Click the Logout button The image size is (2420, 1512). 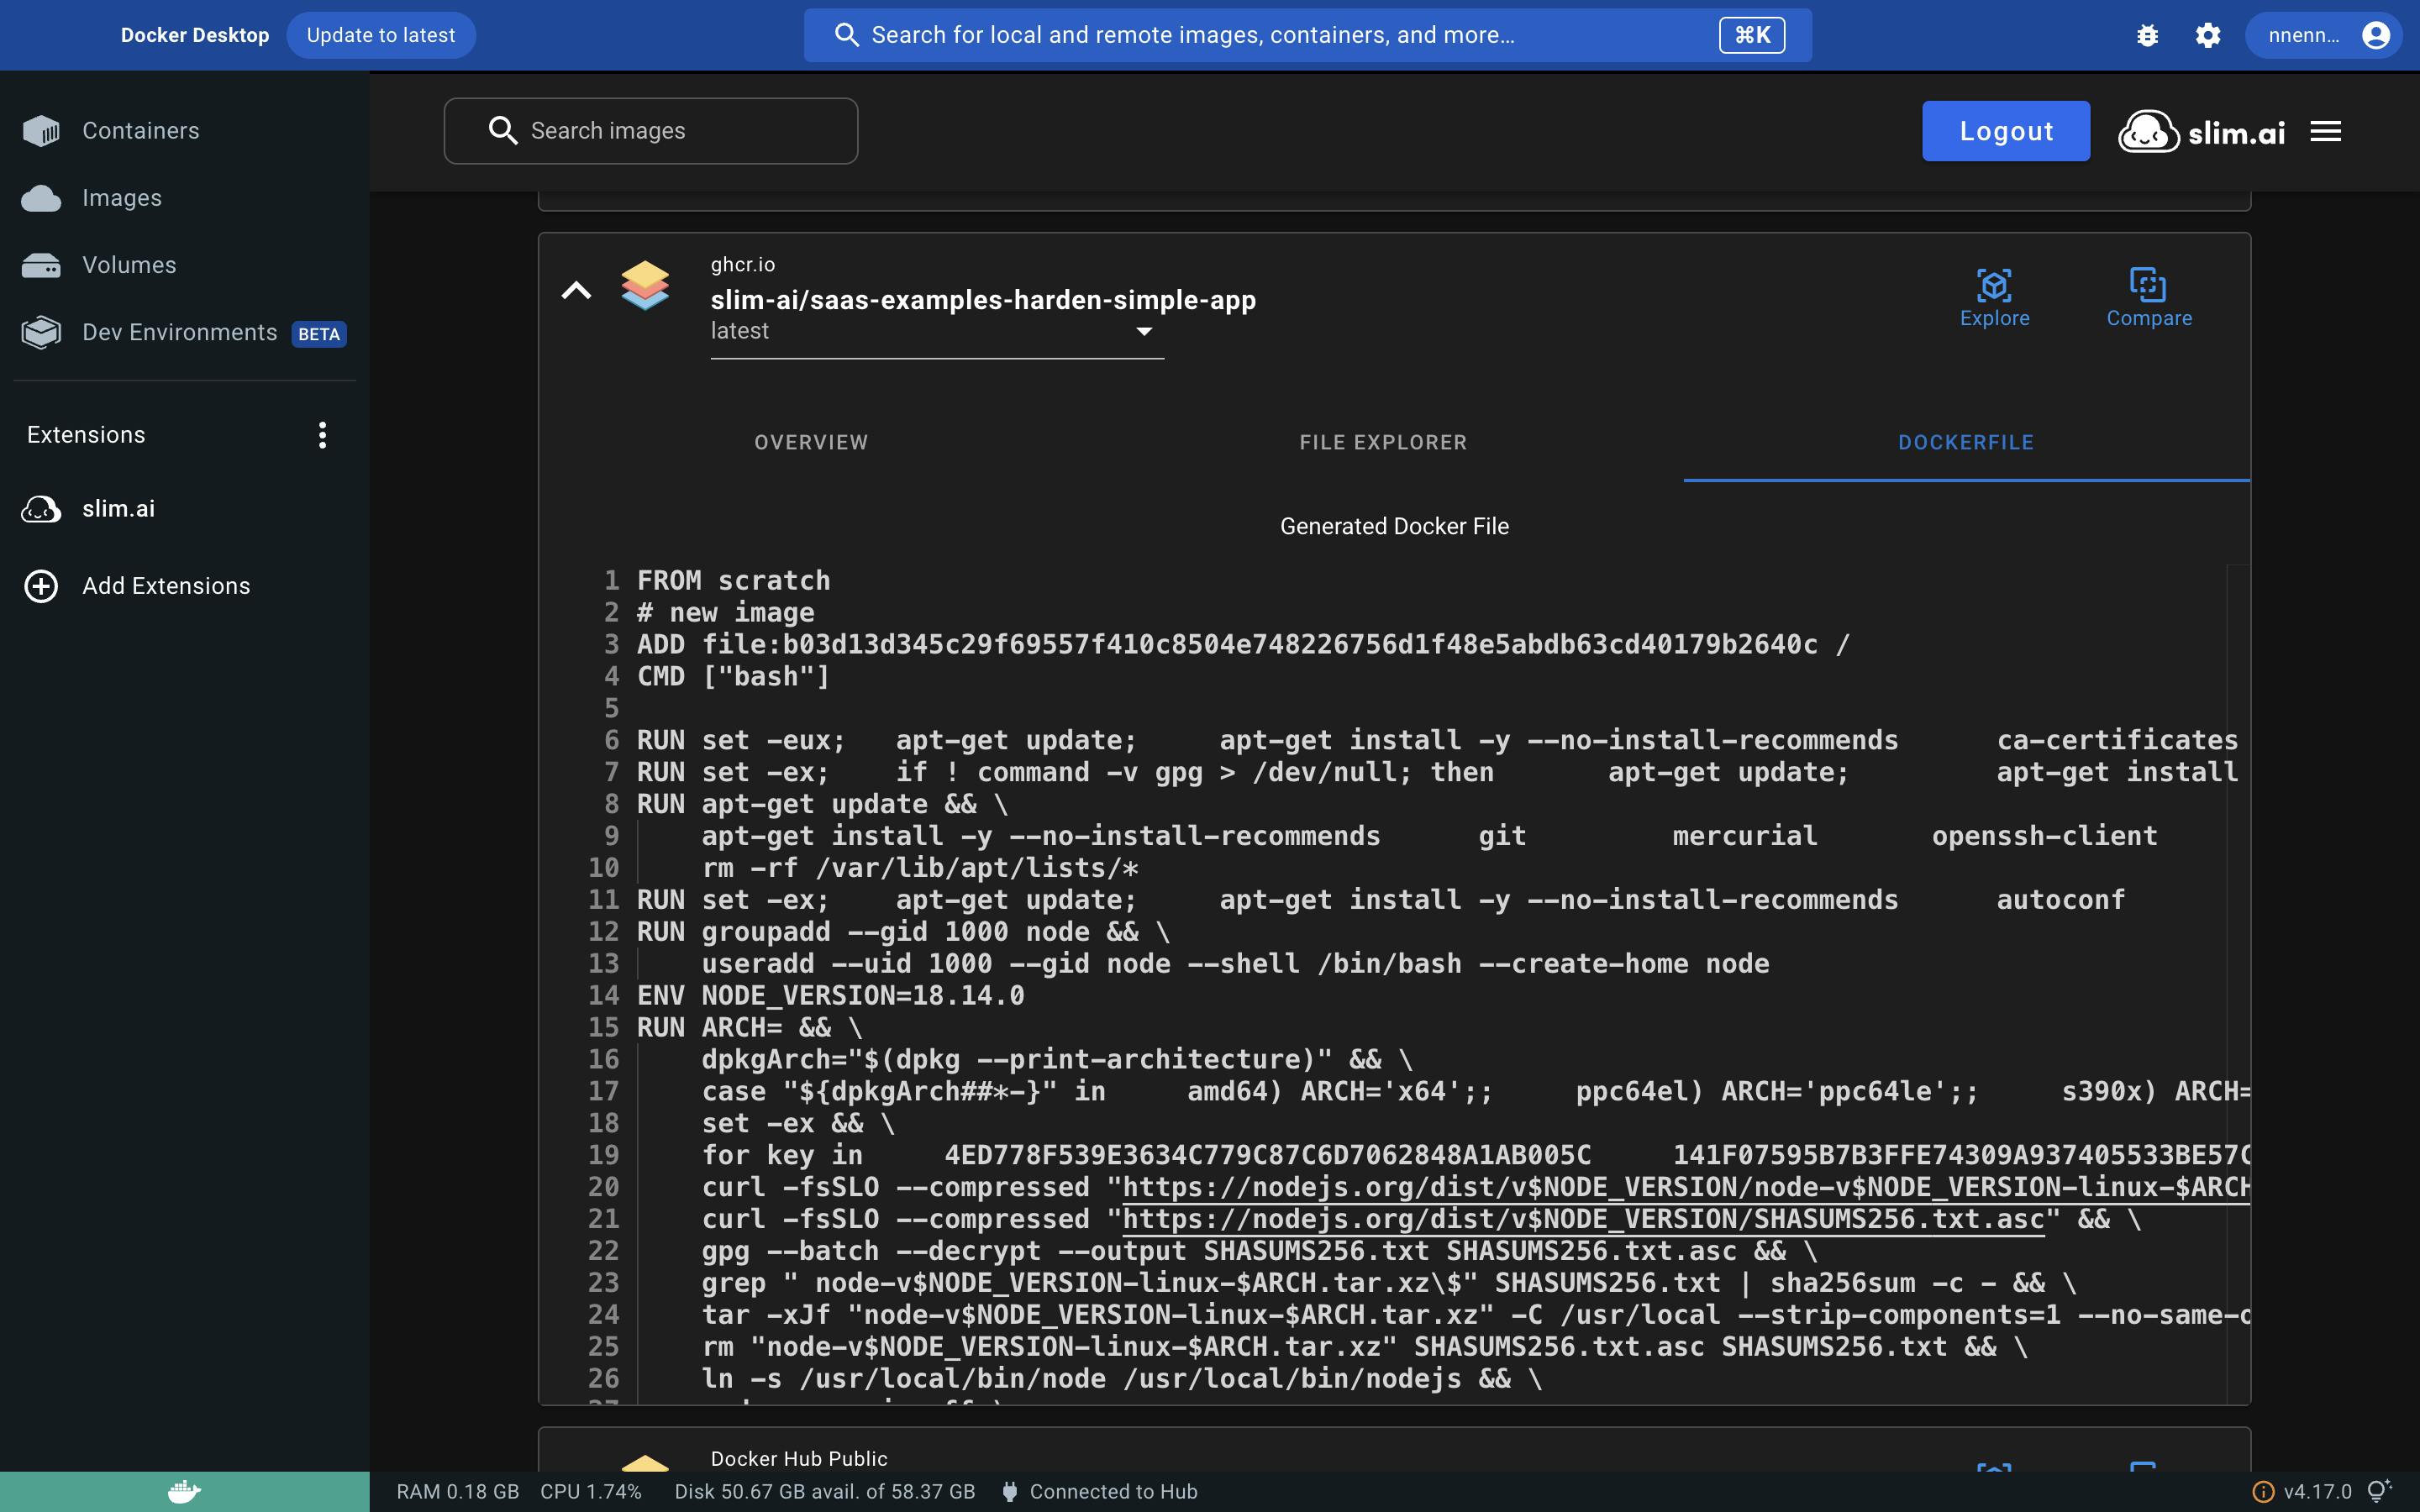tap(2005, 131)
